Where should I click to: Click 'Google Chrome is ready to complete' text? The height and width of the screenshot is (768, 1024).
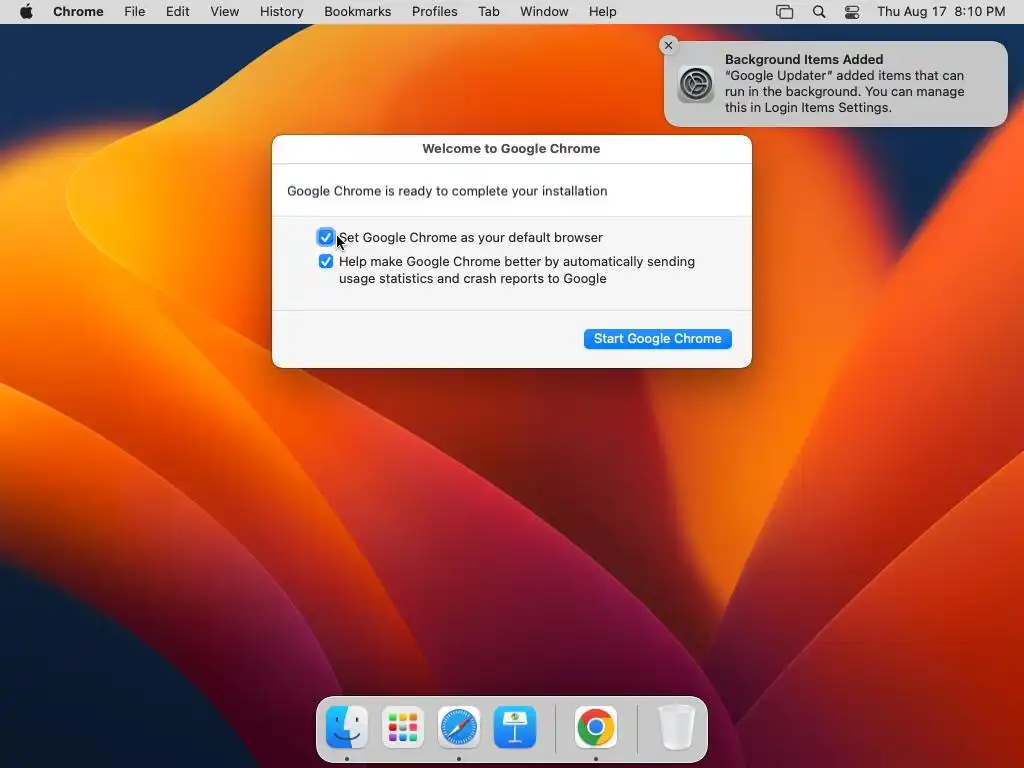click(x=447, y=191)
